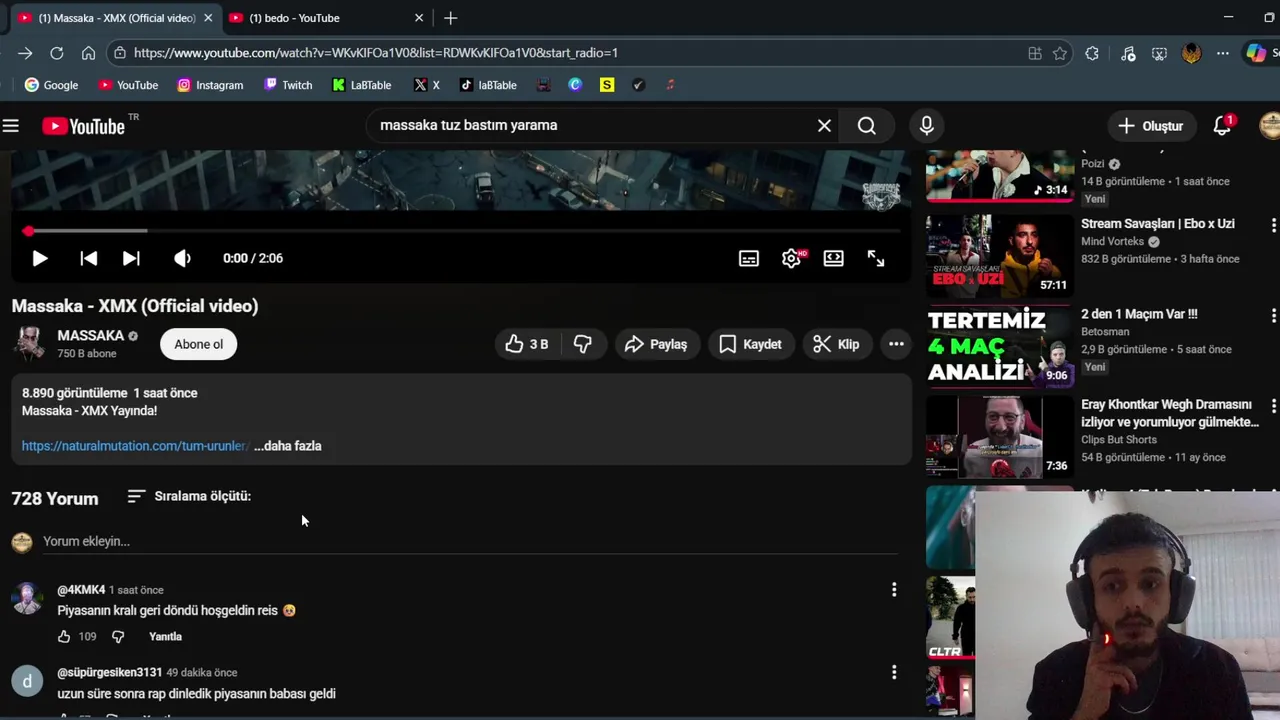Save video with Kaydet
The height and width of the screenshot is (720, 1280).
[751, 344]
